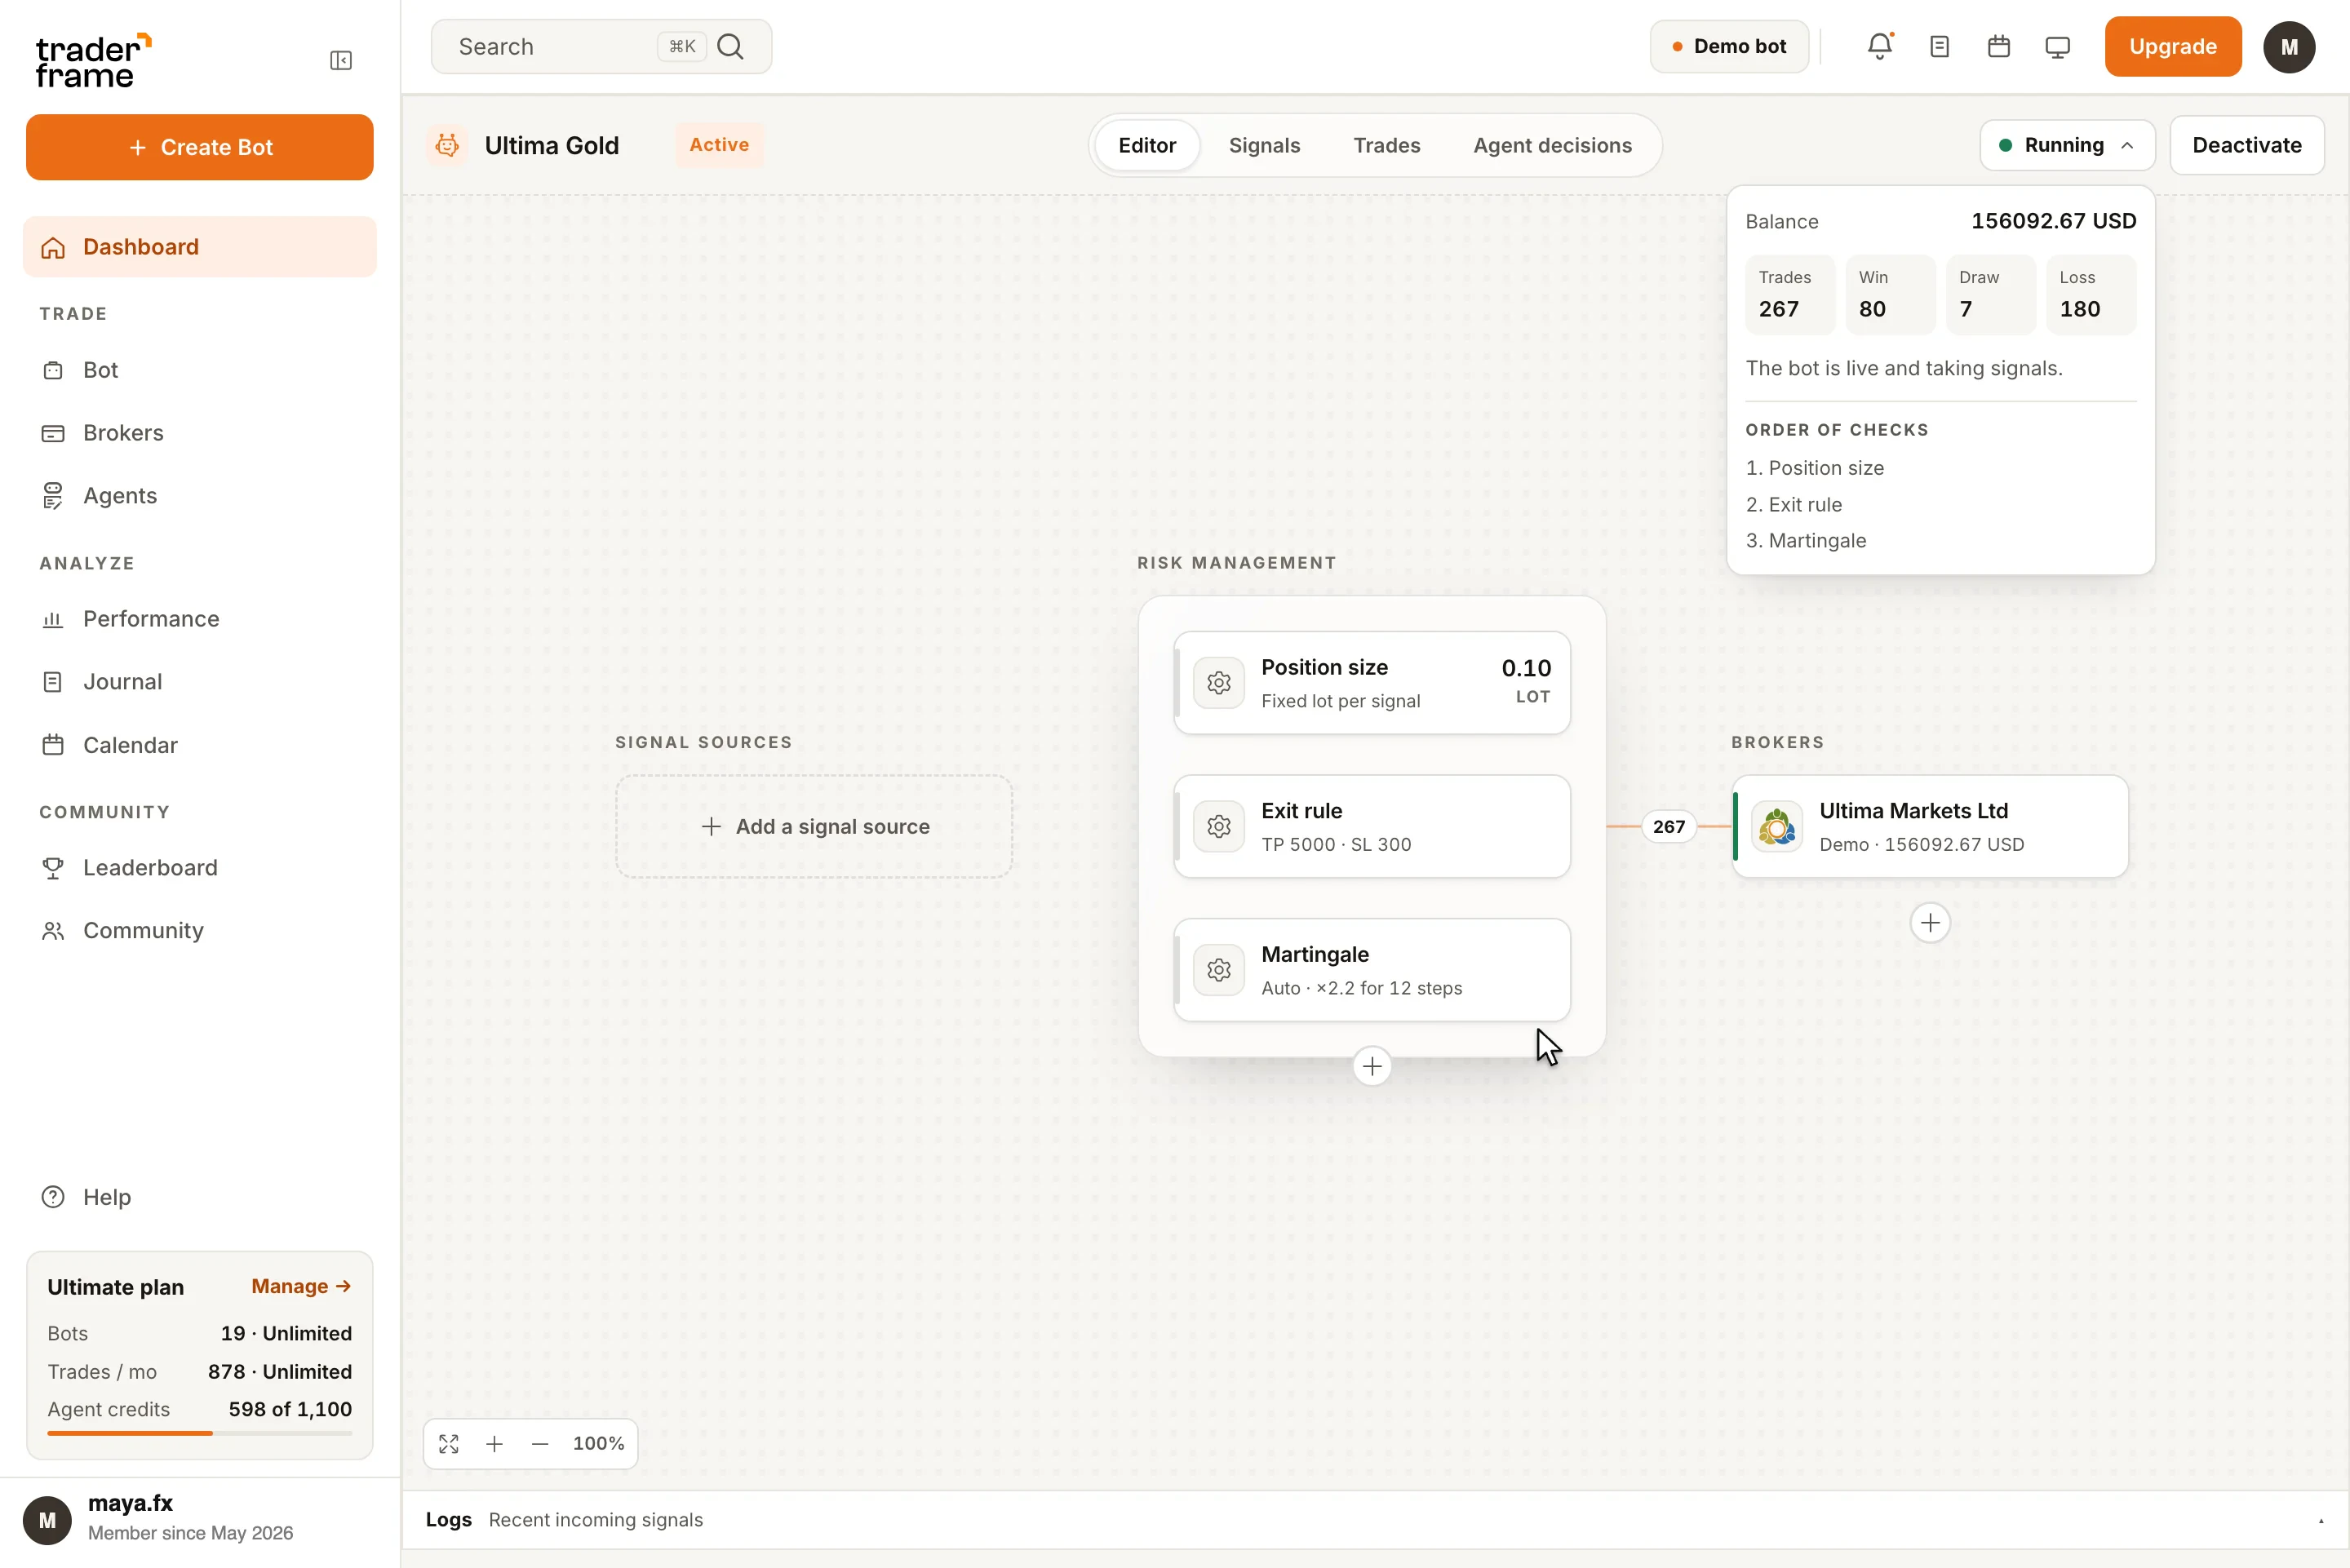
Task: Open Performance analytics in sidebar
Action: tap(200, 619)
